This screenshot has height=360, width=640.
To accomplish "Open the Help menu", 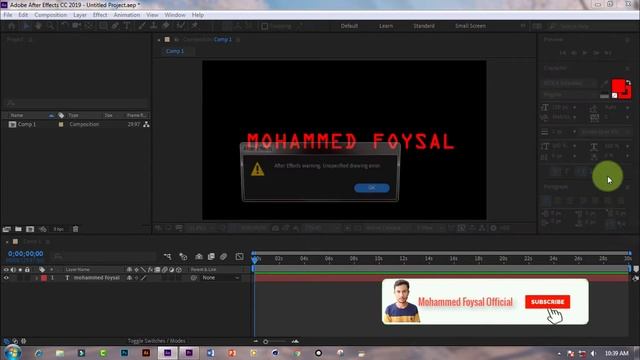I will pos(198,15).
